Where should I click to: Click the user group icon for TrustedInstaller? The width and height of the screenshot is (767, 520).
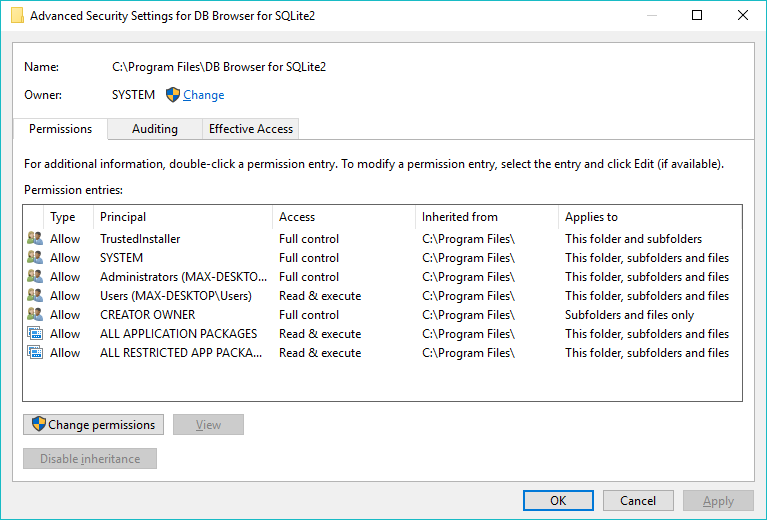tap(35, 238)
